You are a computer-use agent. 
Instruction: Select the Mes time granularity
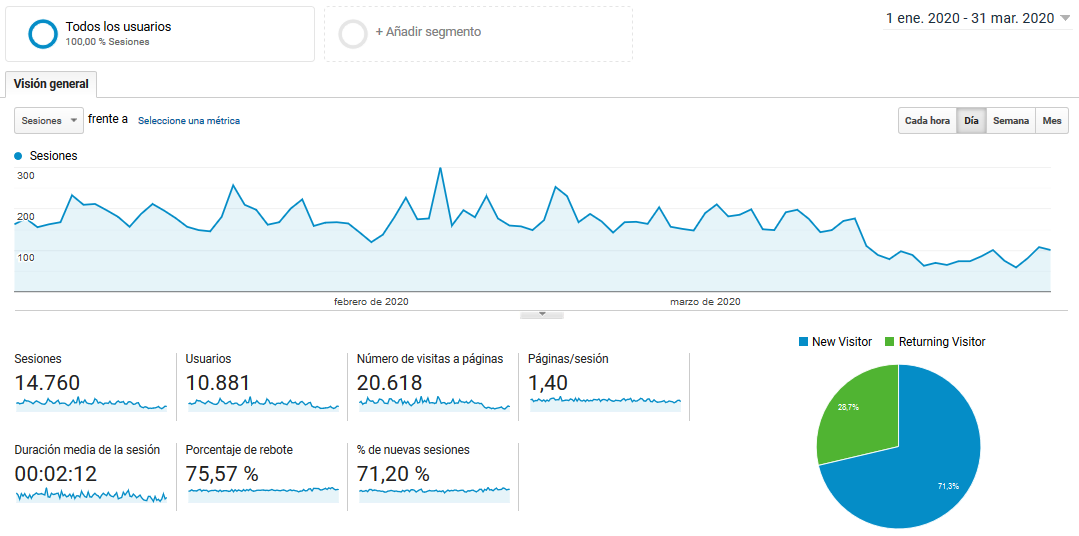1051,120
